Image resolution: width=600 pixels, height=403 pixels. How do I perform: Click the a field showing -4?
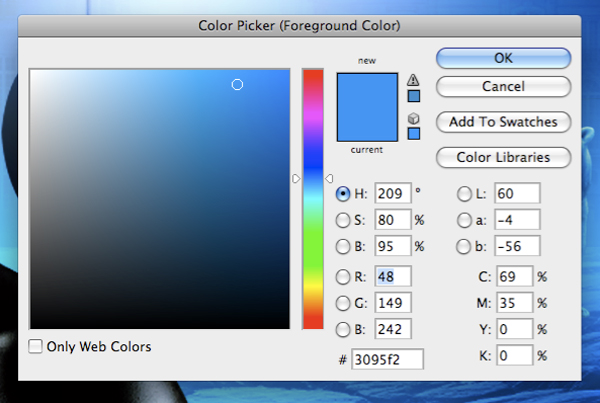(x=517, y=220)
